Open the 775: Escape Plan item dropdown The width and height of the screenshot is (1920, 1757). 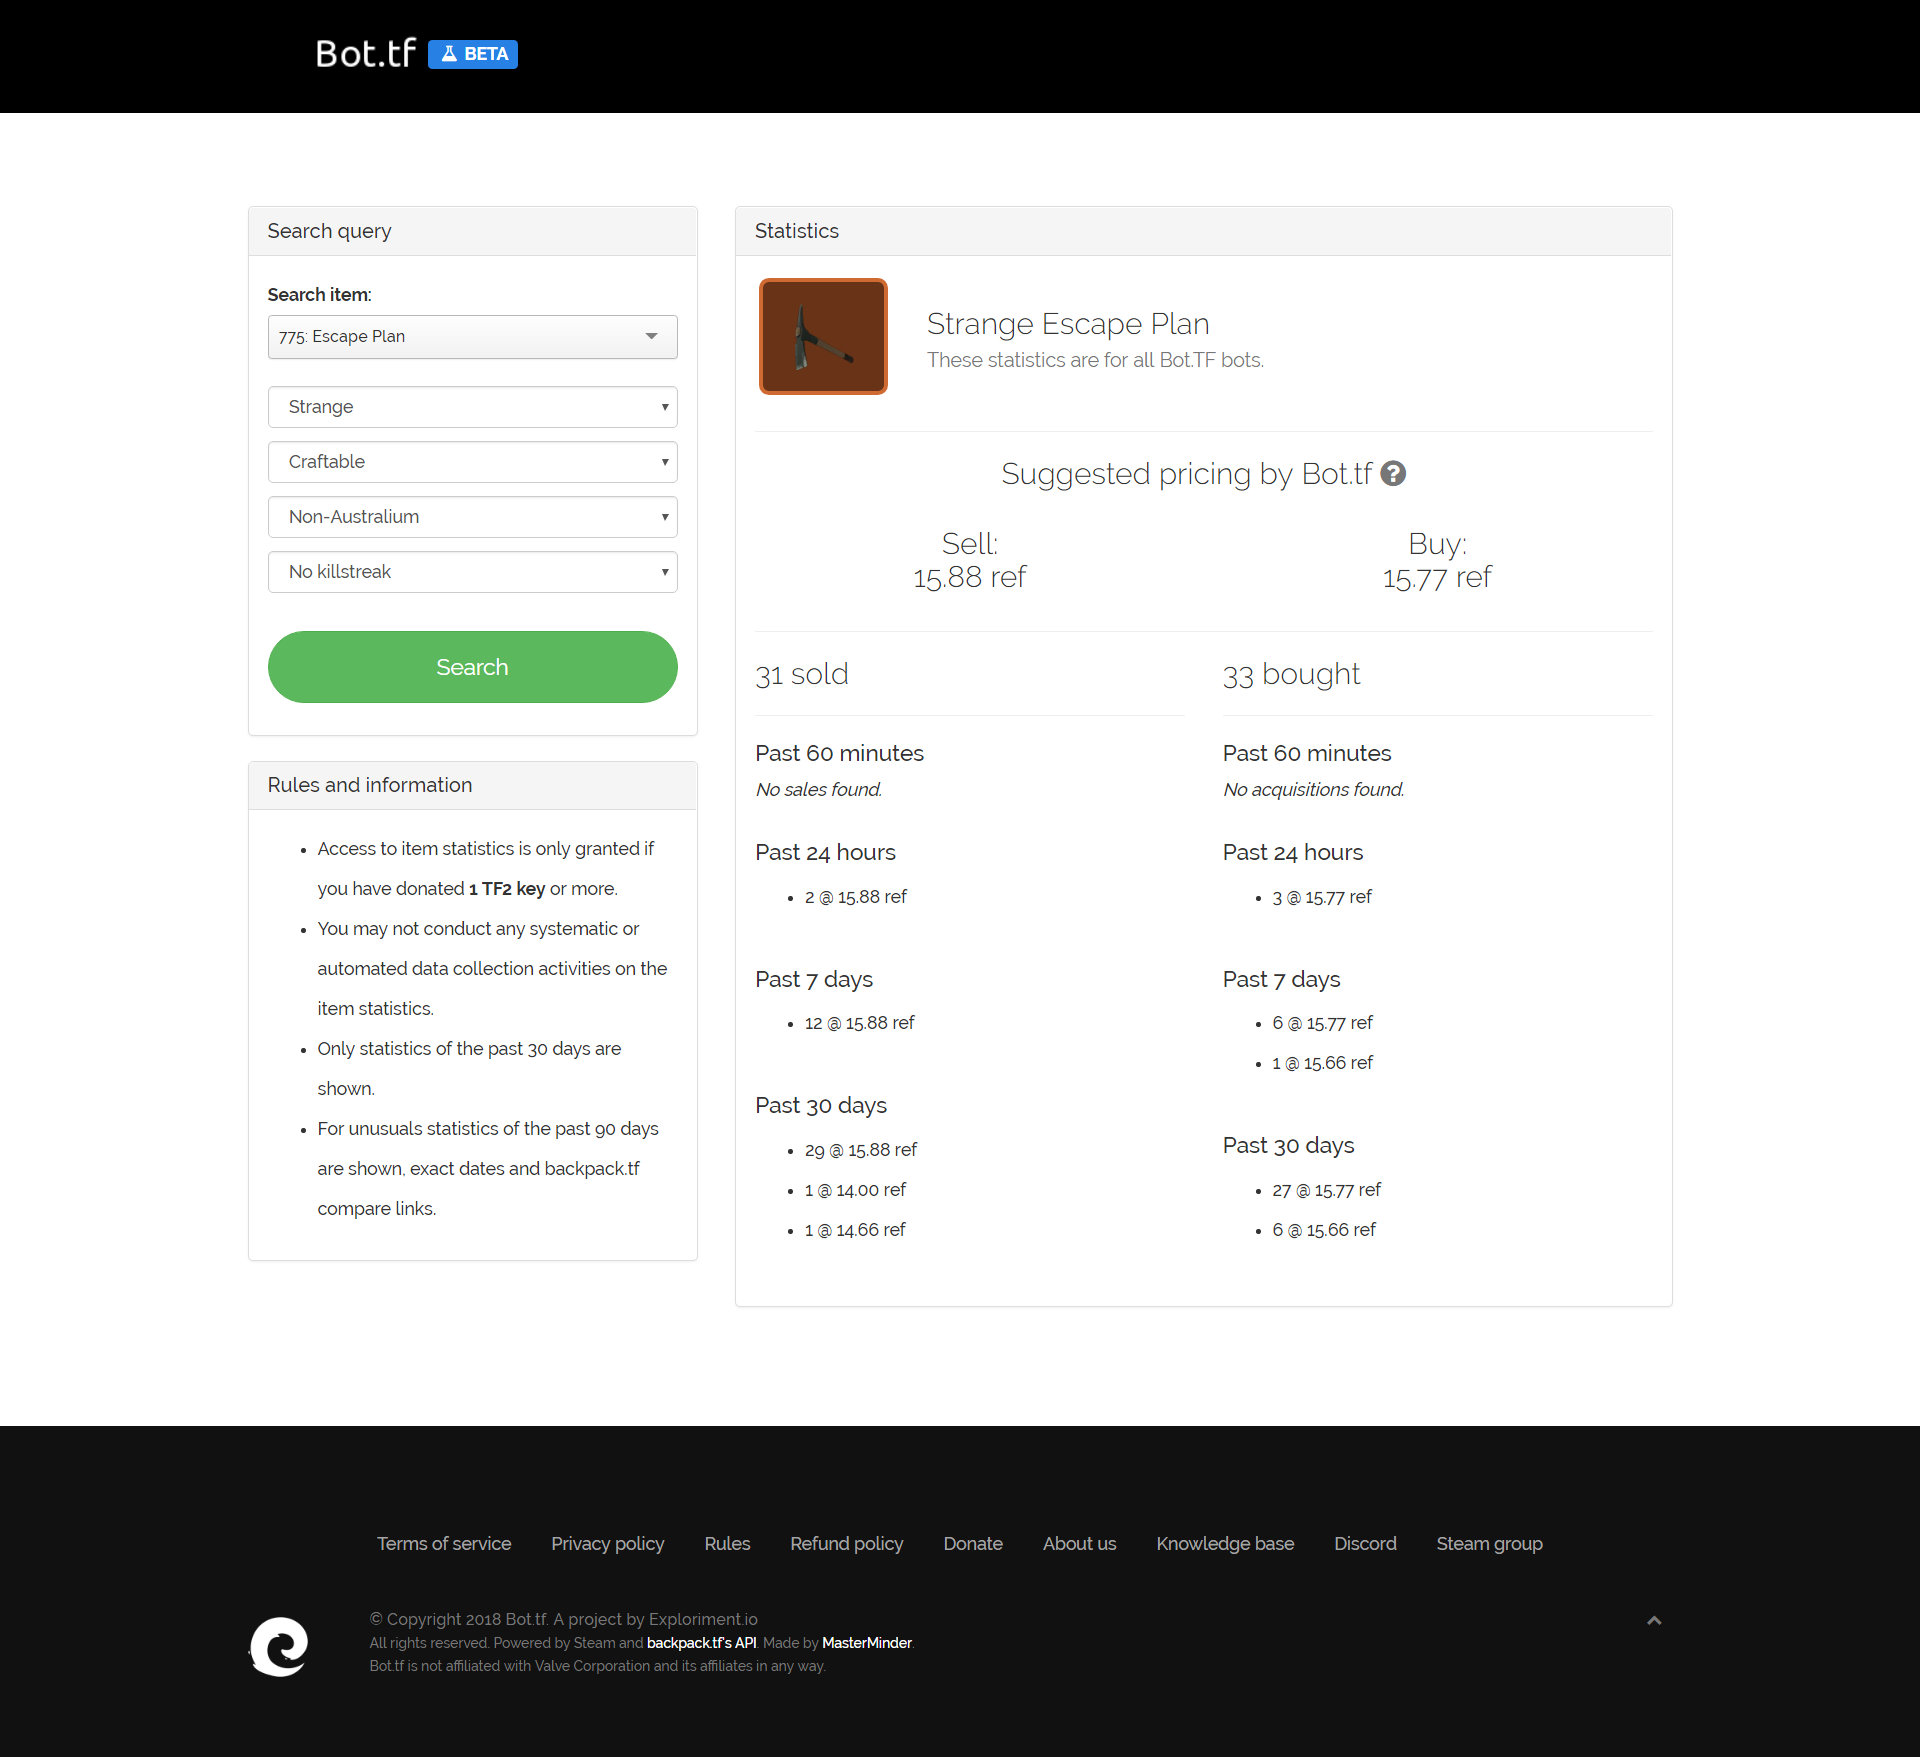[472, 337]
